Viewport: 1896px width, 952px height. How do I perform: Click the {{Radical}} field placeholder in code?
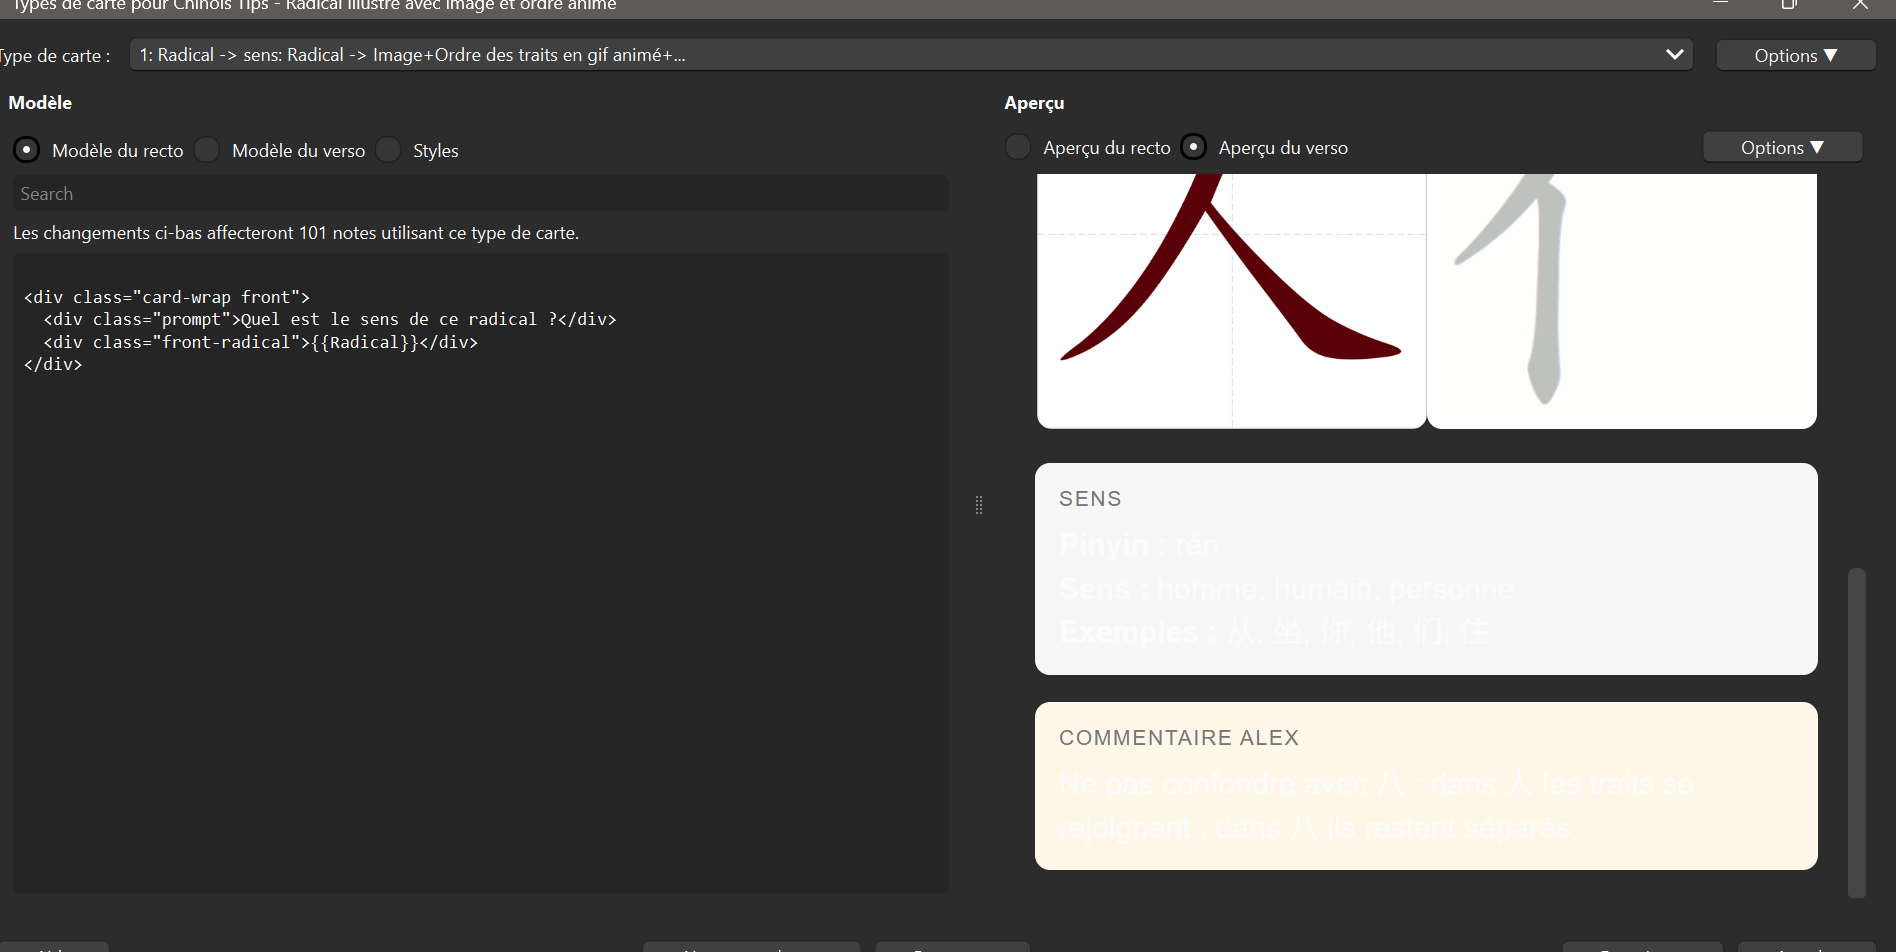(365, 342)
